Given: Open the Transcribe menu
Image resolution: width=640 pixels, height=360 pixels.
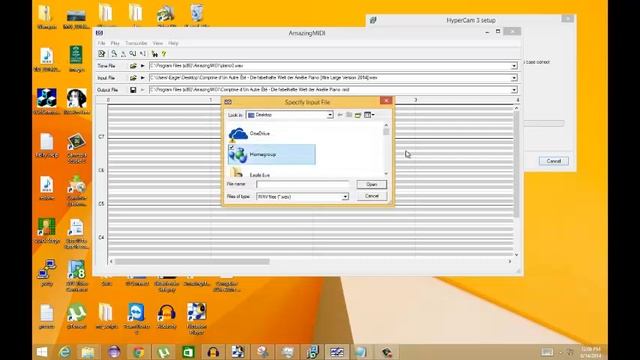Looking at the screenshot, I should click(136, 43).
